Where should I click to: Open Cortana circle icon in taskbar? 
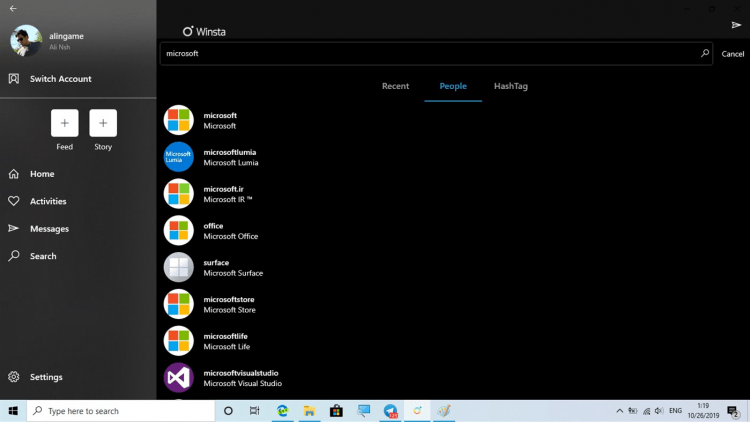pos(228,411)
